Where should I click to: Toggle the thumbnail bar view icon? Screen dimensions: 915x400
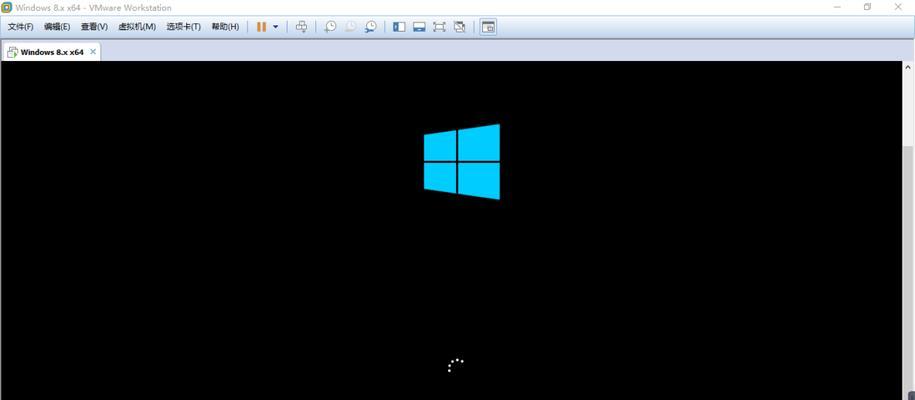[419, 27]
